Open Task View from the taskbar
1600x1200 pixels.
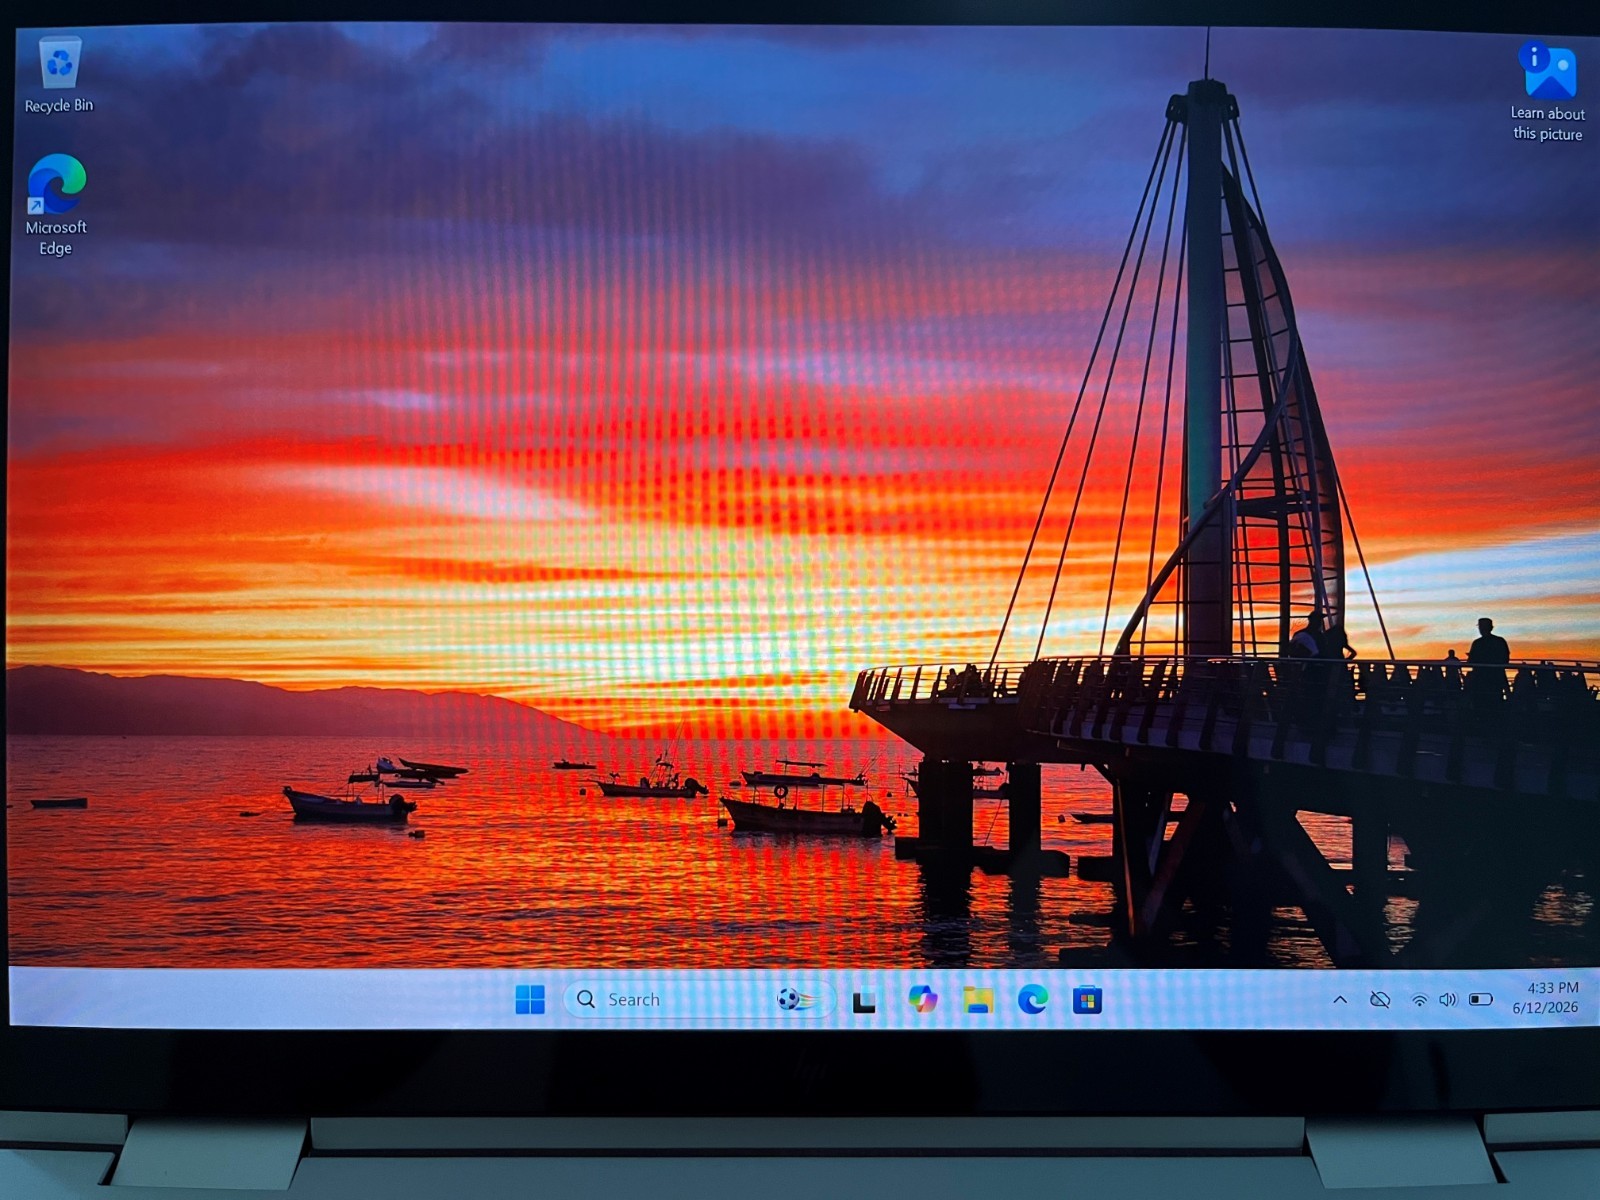tap(864, 1001)
